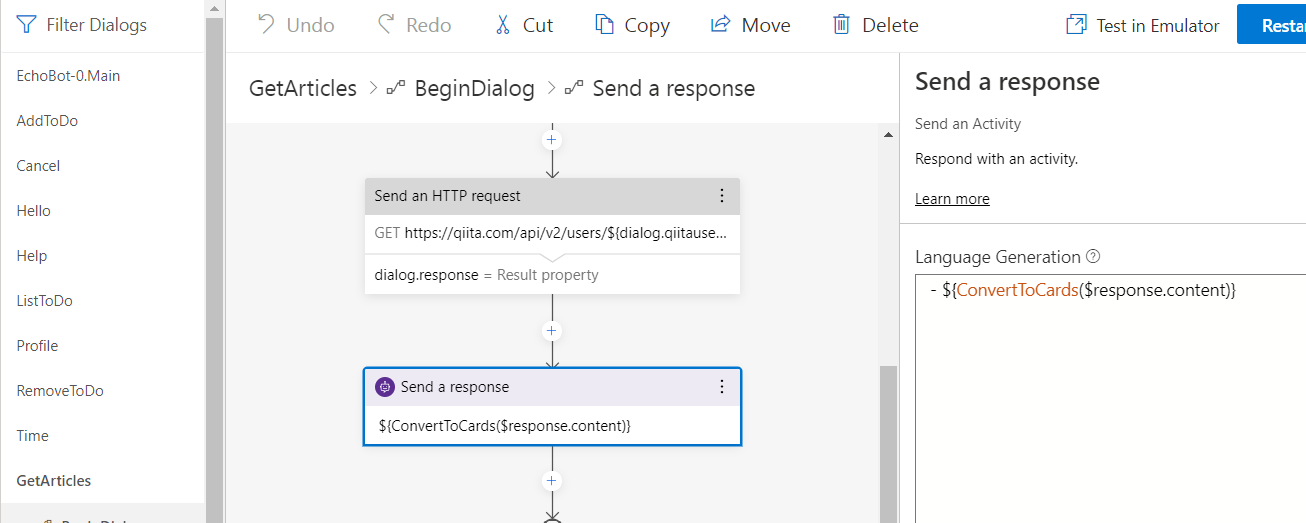Viewport: 1306px width, 523px height.
Task: Click the GET qiita.com URL text
Action: pos(551,233)
